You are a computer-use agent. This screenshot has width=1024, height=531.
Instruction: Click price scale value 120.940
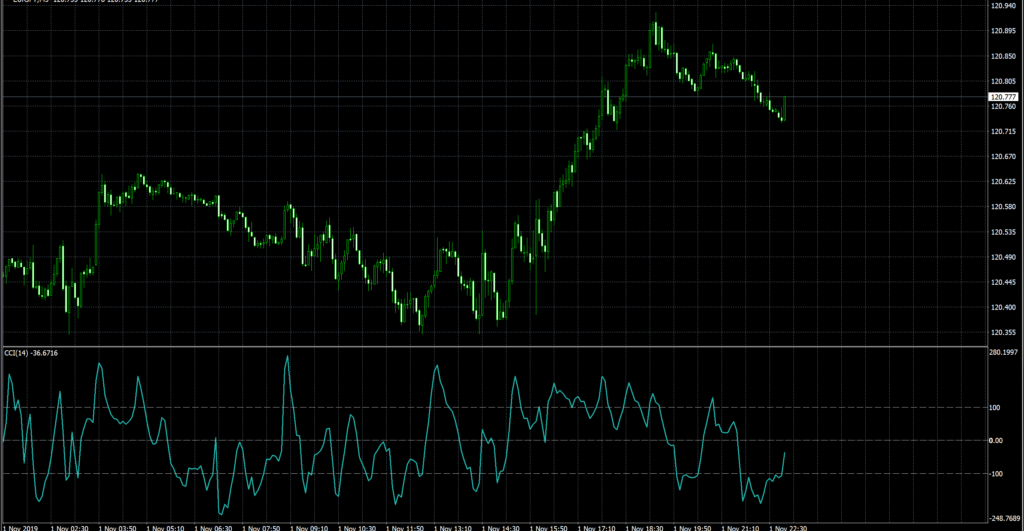(x=1003, y=6)
